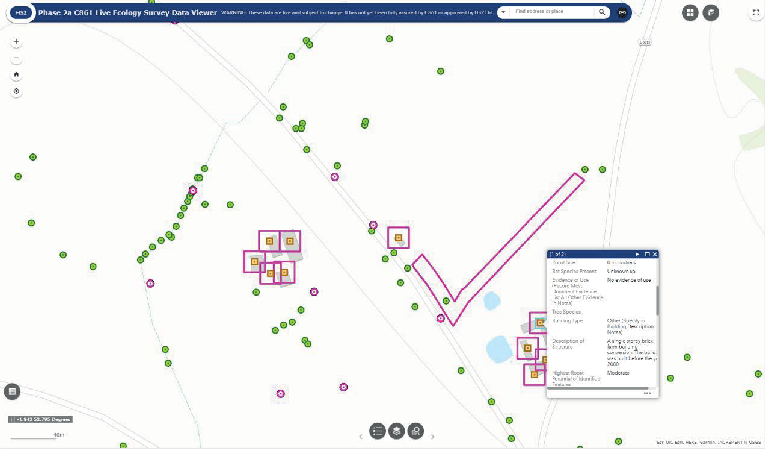
Task: Open the link icon in header bar
Action: [x=623, y=13]
